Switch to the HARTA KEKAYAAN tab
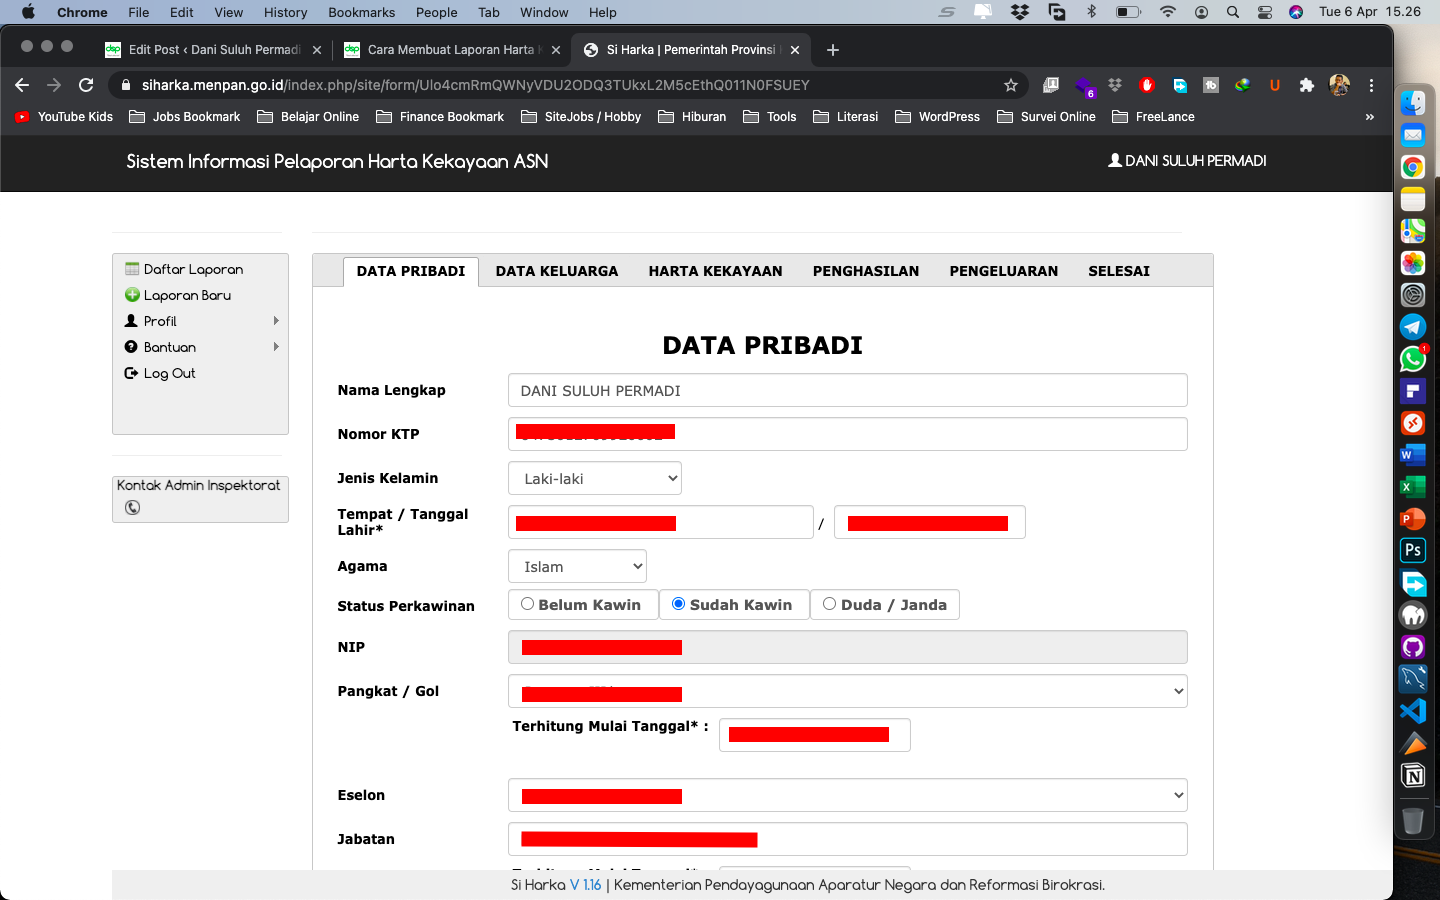Screen dimensions: 1440x900 coord(715,271)
